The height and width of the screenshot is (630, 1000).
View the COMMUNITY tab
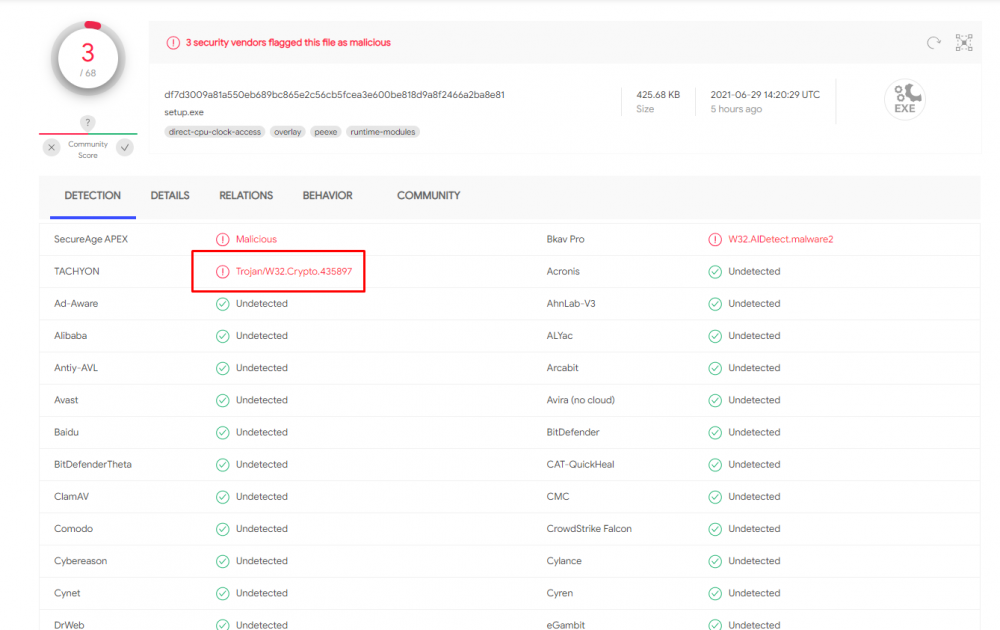(x=428, y=196)
